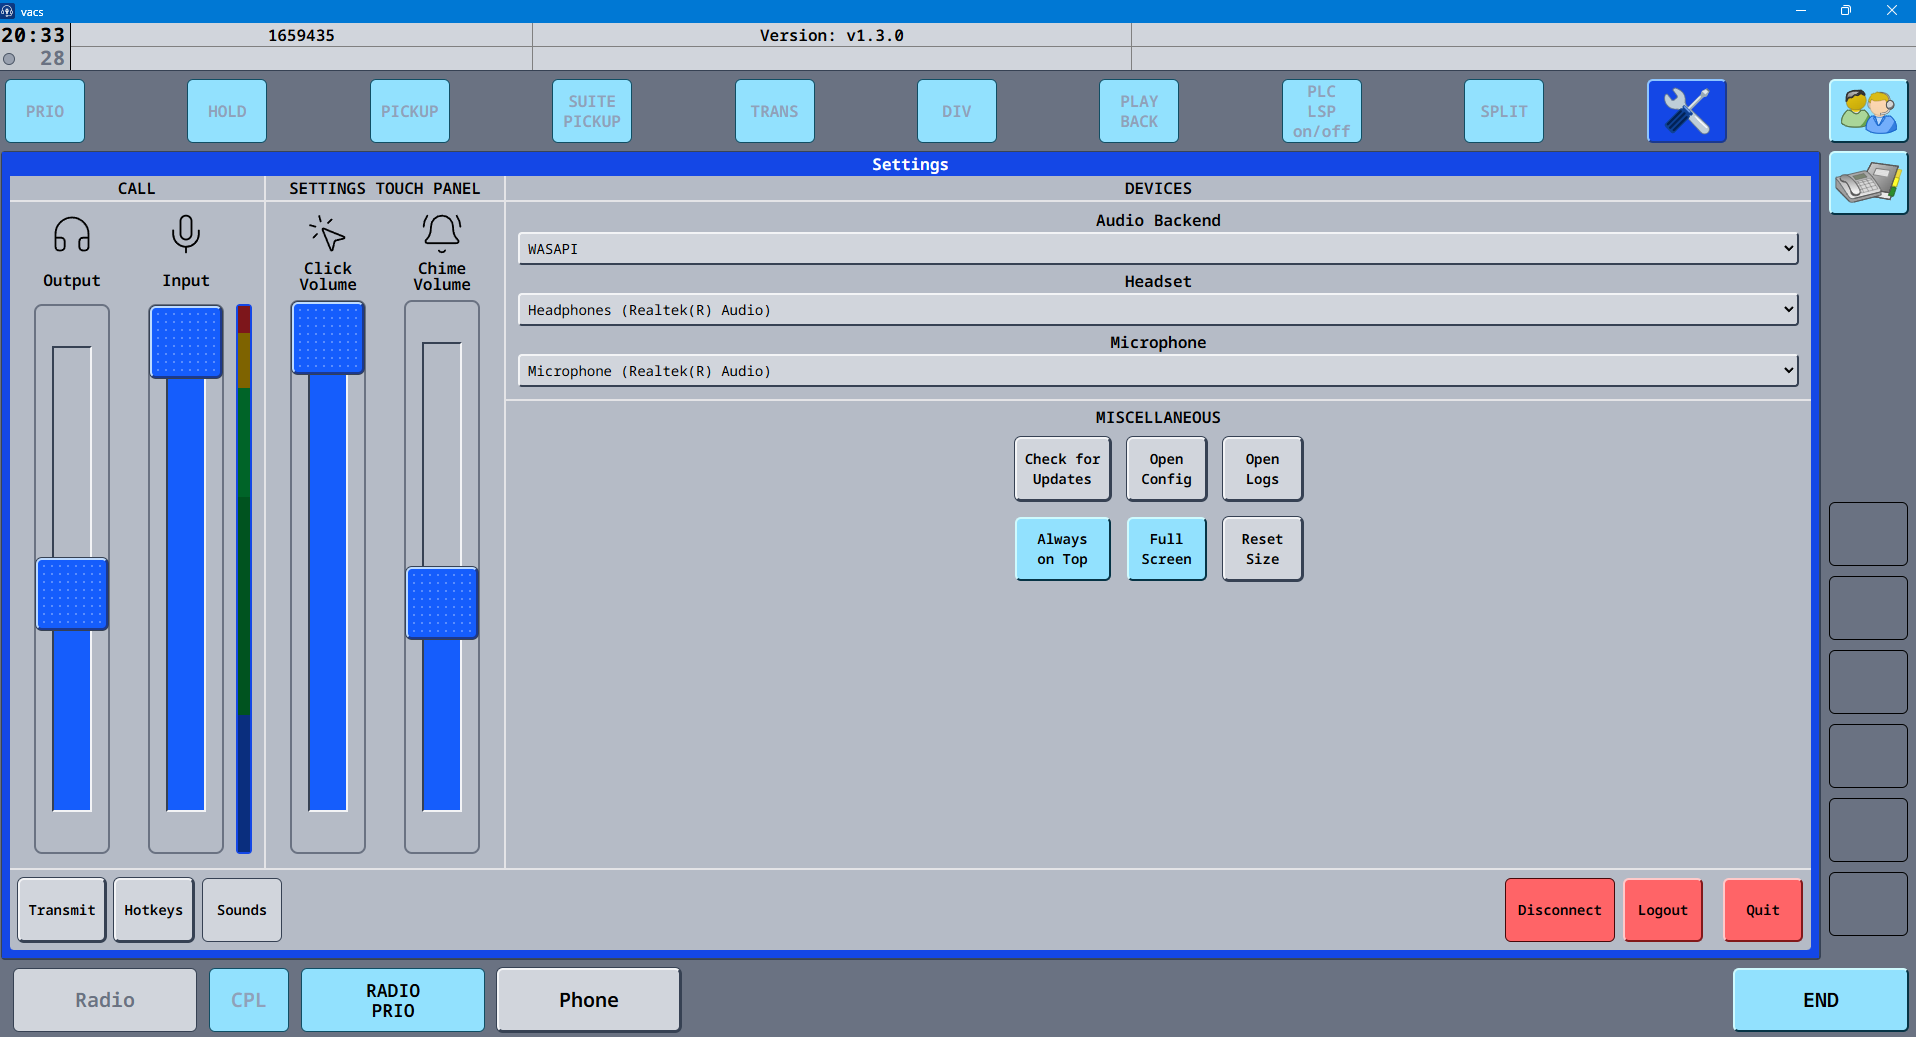Open the Audio Backend WASAPI dropdown
Image resolution: width=1916 pixels, height=1037 pixels.
tap(1157, 248)
